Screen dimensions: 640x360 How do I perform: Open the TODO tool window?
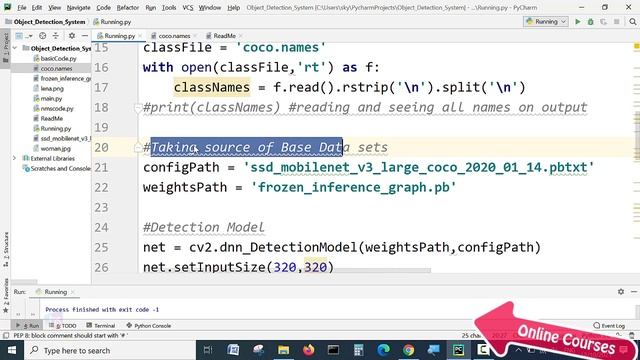tap(63, 326)
